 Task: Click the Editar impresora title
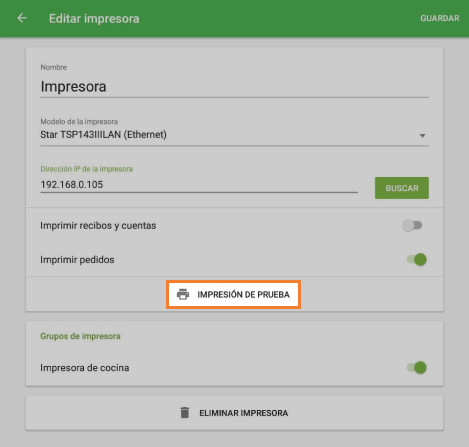click(x=94, y=19)
